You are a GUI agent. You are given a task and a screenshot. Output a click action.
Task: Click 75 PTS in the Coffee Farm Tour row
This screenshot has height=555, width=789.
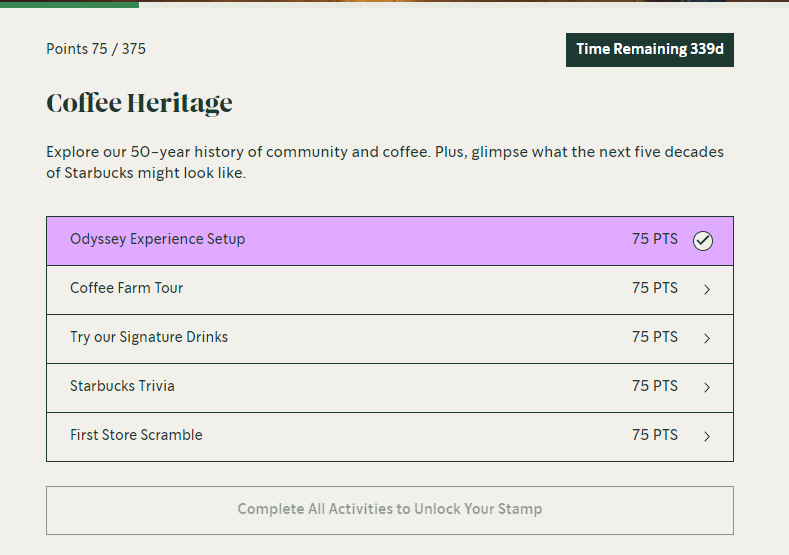[655, 288]
